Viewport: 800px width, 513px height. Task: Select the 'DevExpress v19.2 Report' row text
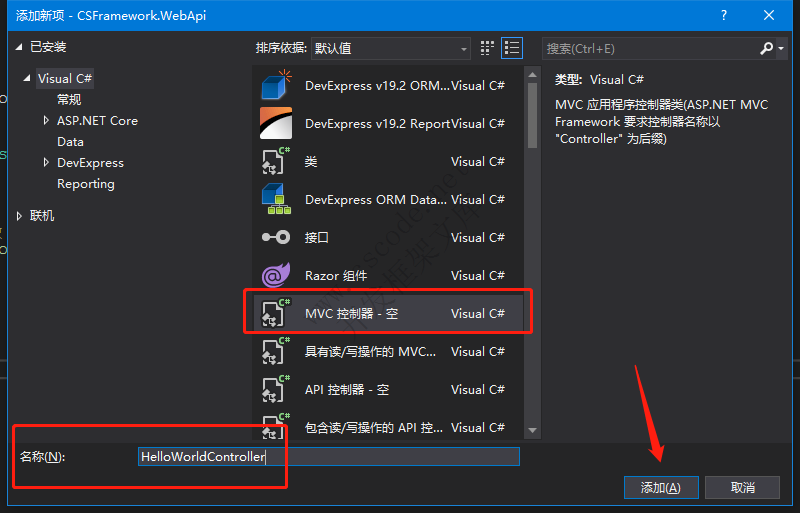(377, 124)
